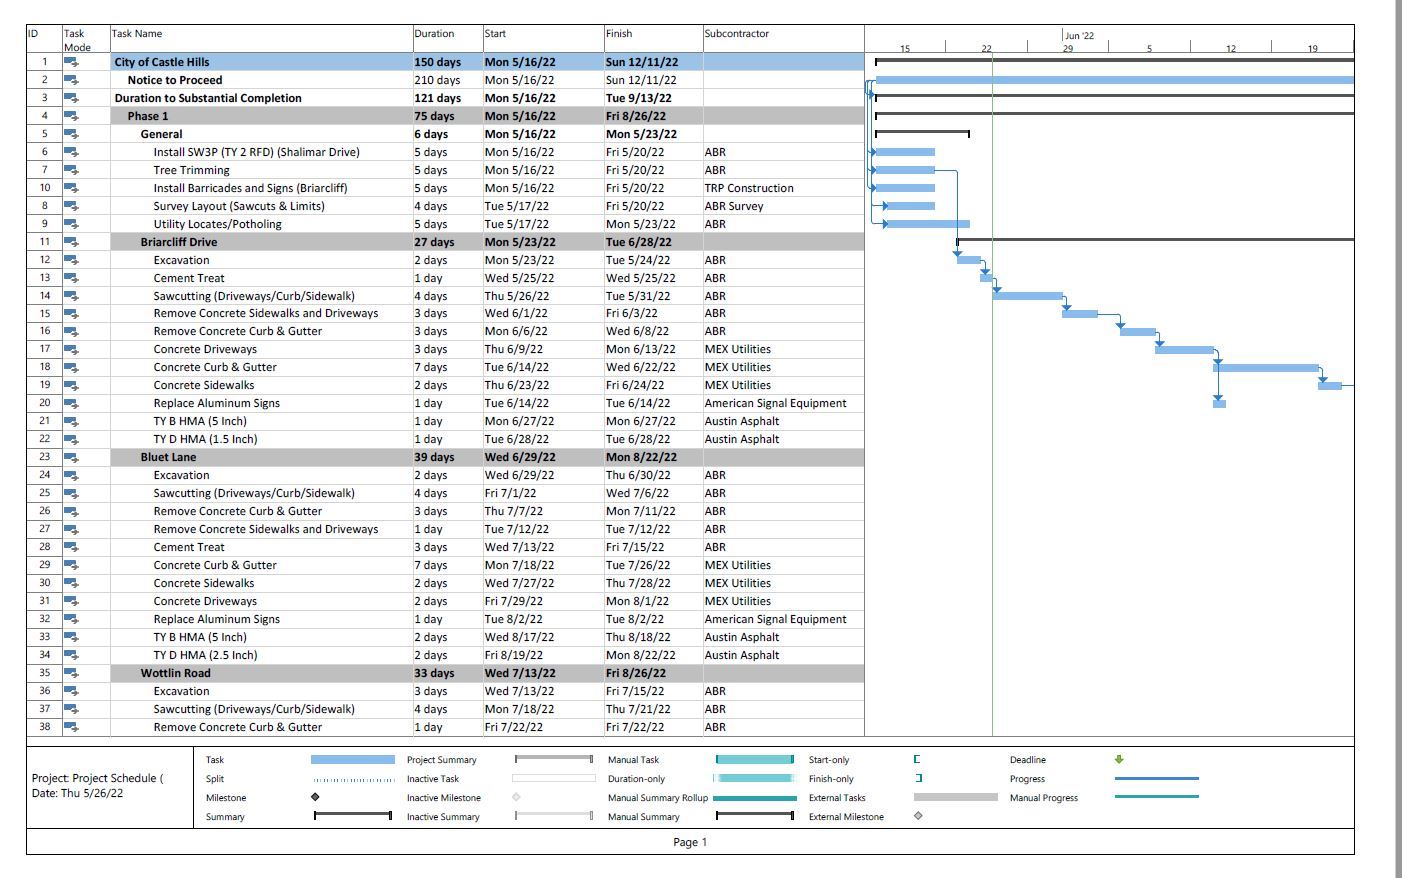Click the task mode icon in Briarcliff Drive row
The height and width of the screenshot is (878, 1402).
[71, 242]
